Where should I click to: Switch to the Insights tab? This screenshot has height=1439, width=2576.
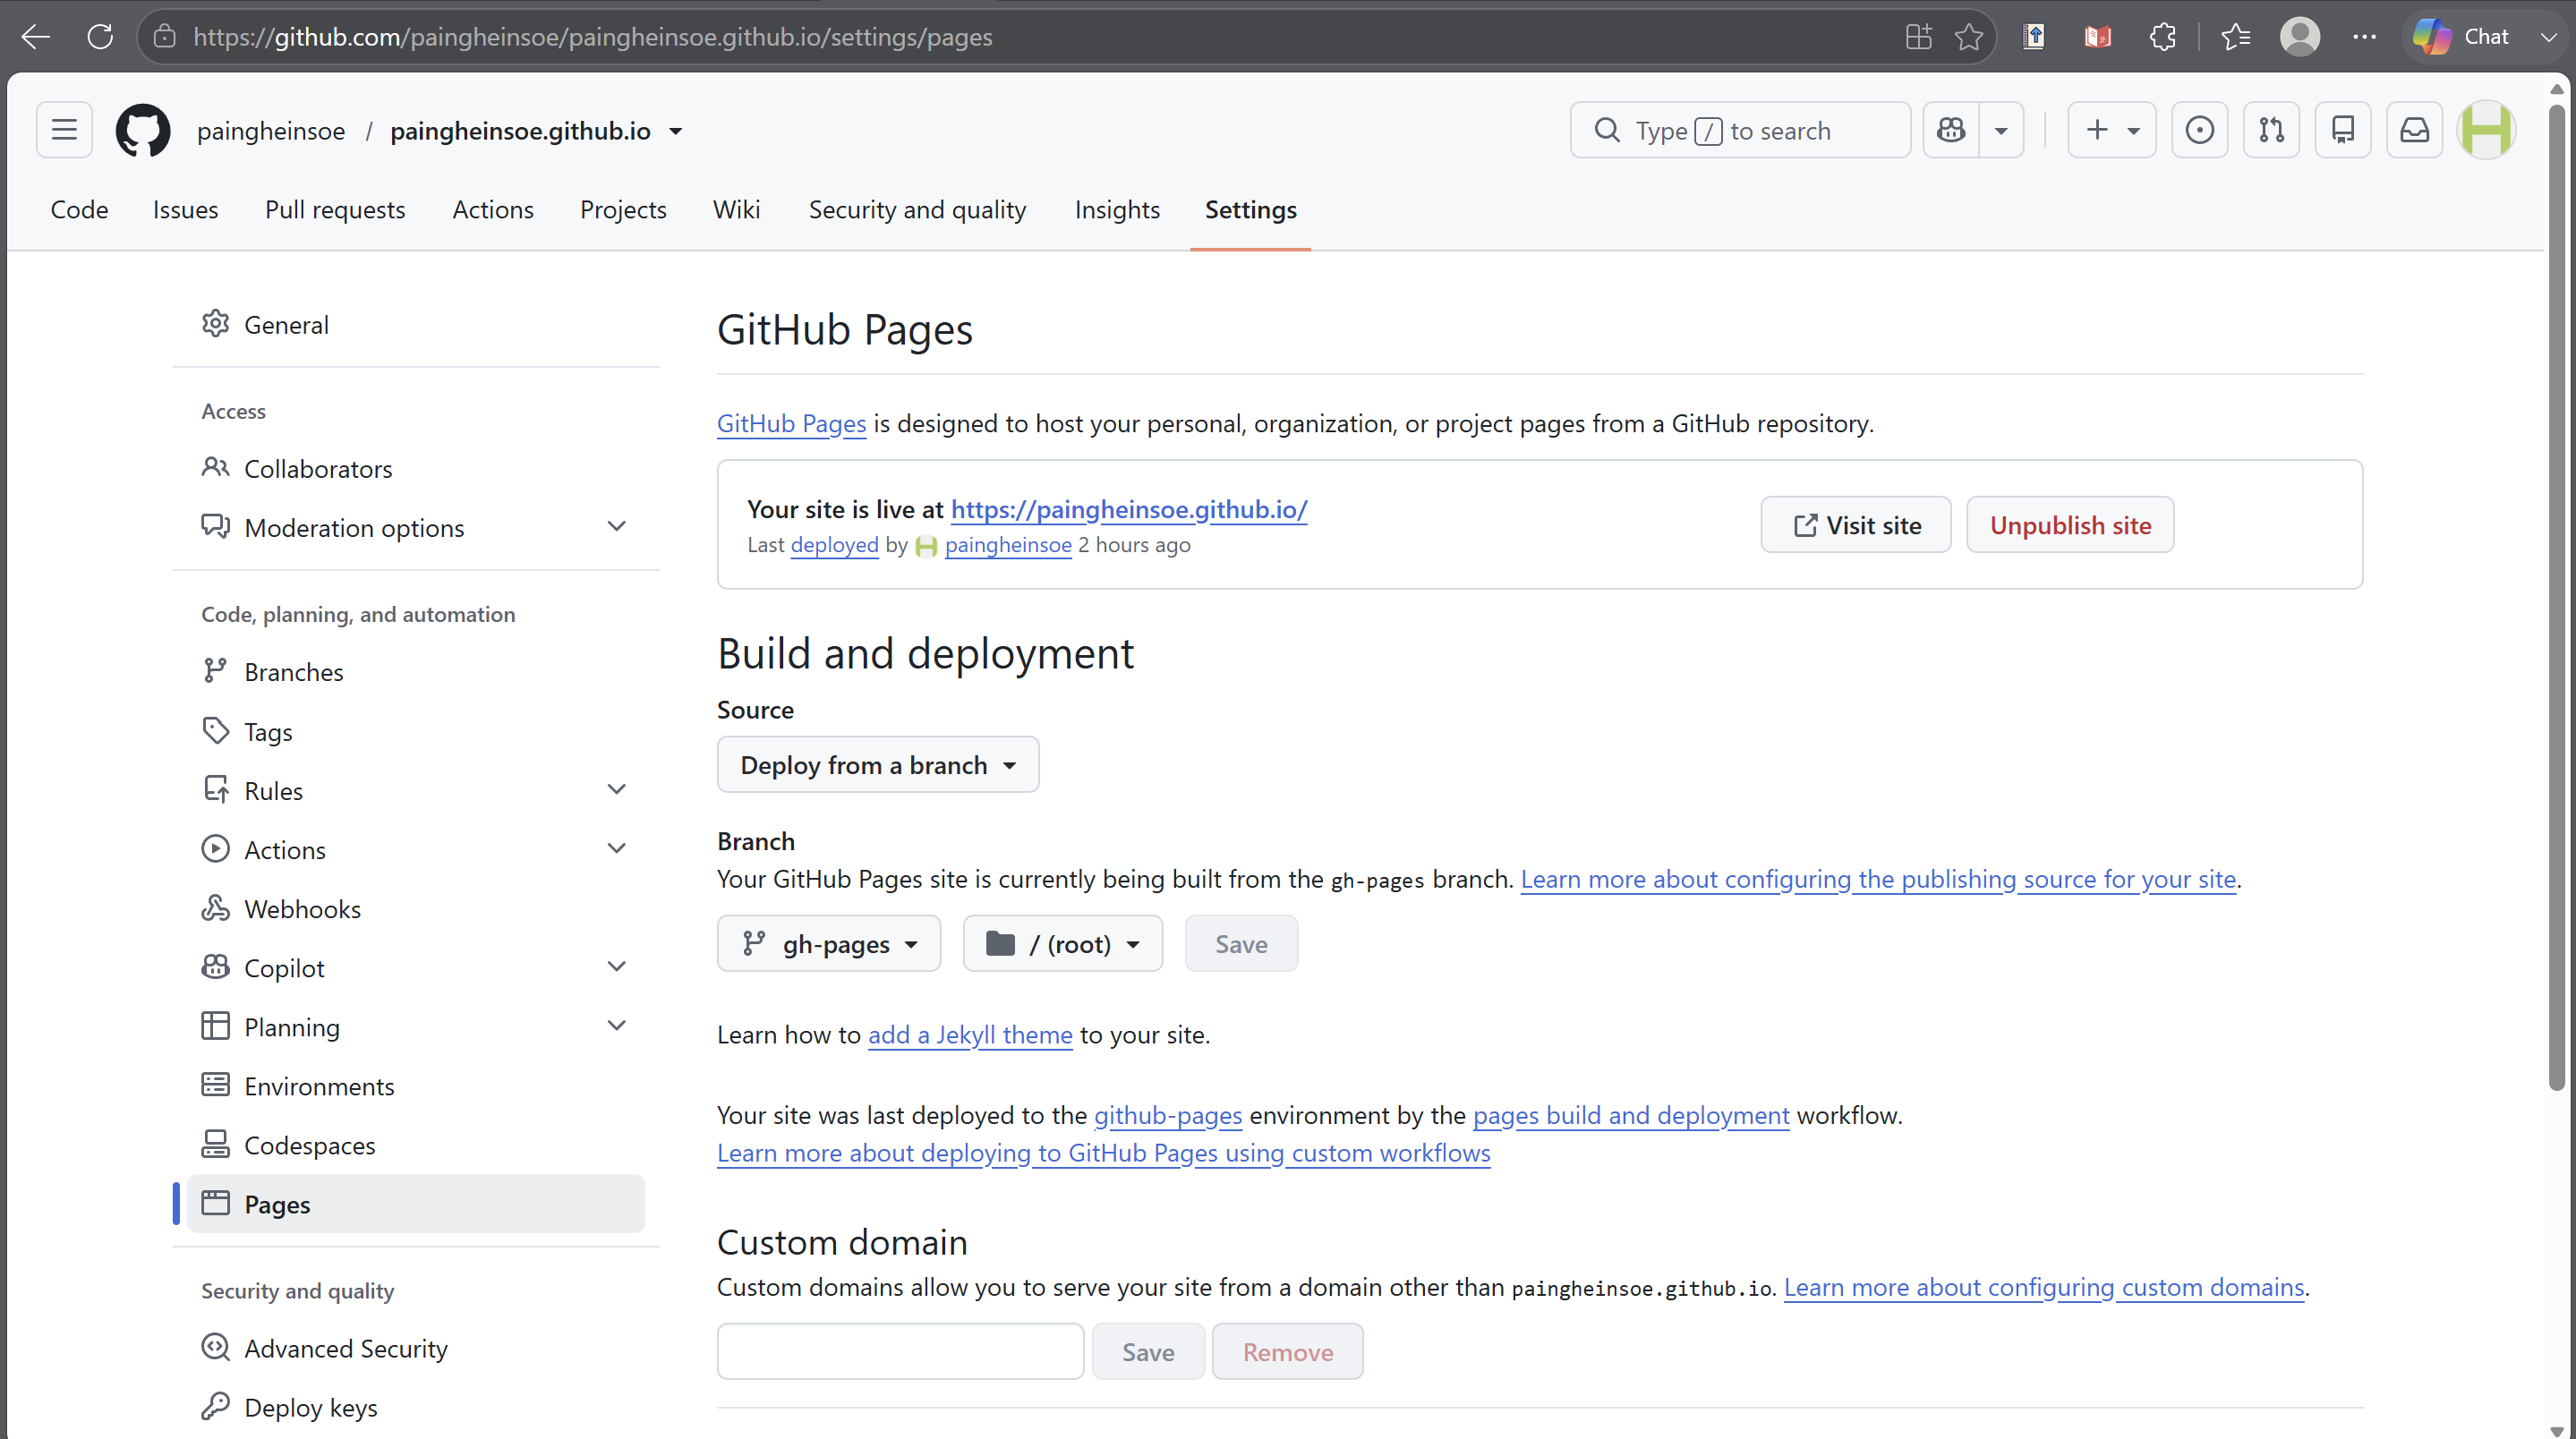(x=1117, y=209)
